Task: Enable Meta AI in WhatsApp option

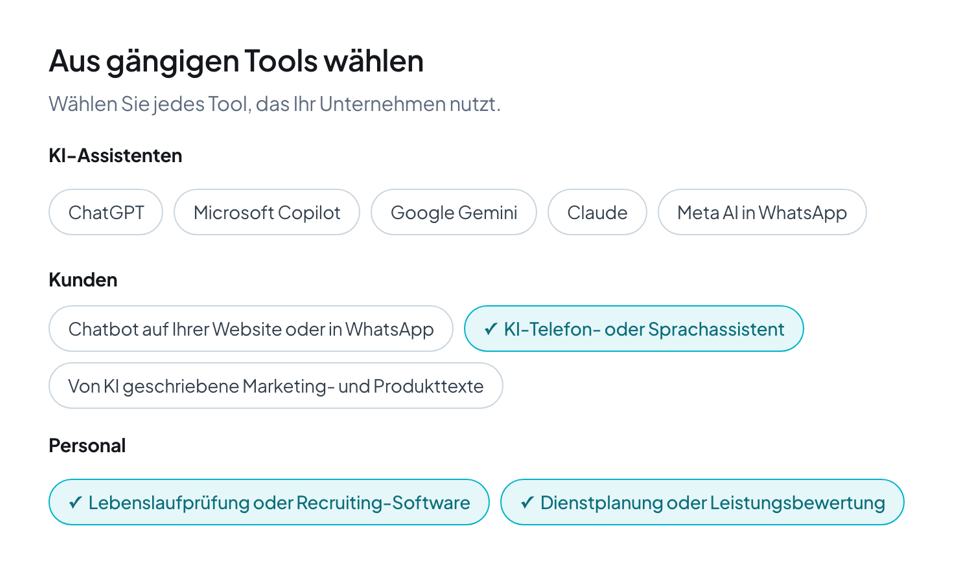Action: pyautogui.click(x=762, y=212)
